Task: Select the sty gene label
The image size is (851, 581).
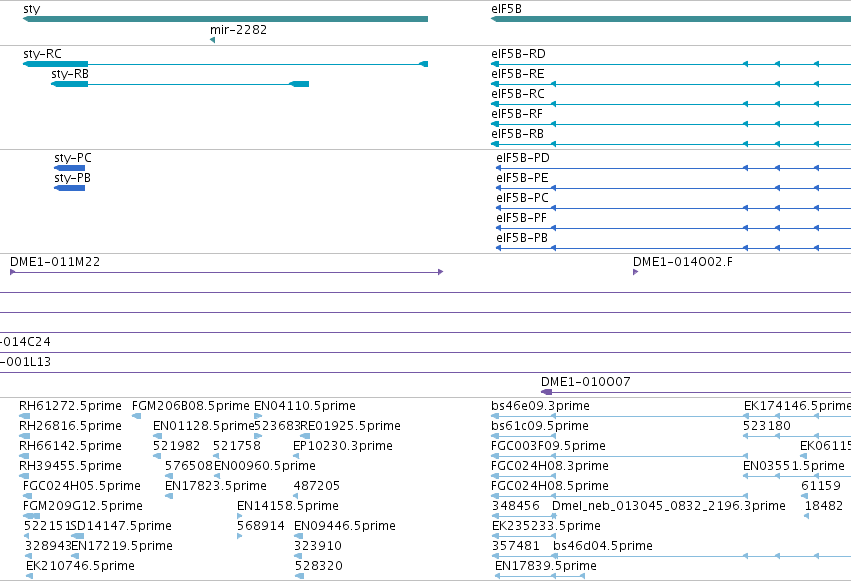Action: [x=31, y=9]
